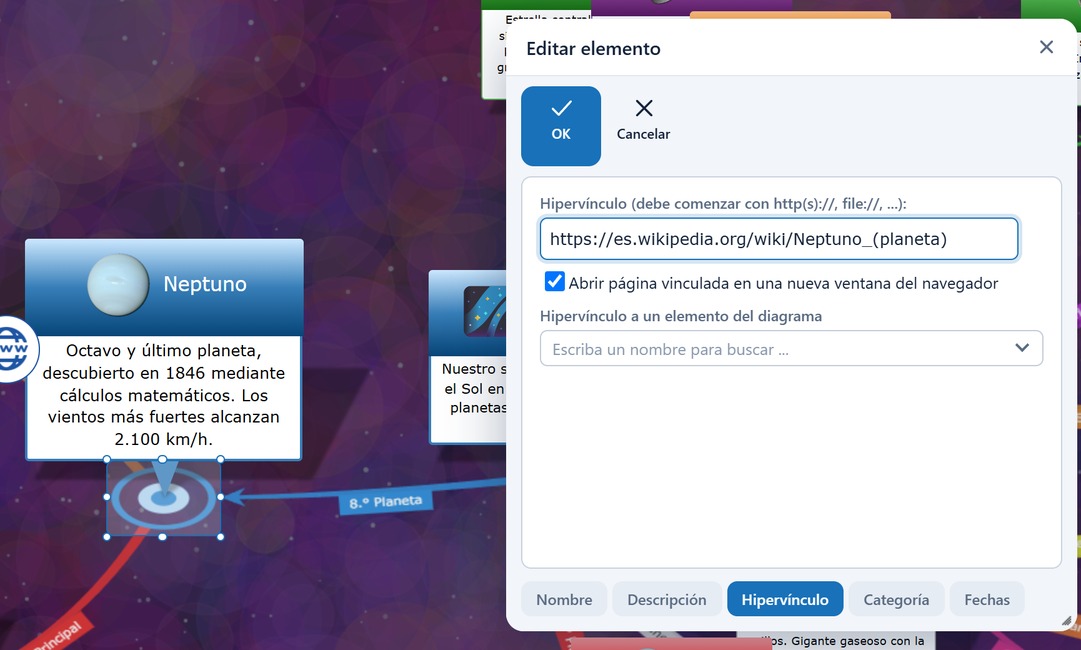Click Cancelar to discard changes
The width and height of the screenshot is (1081, 650).
coord(643,121)
